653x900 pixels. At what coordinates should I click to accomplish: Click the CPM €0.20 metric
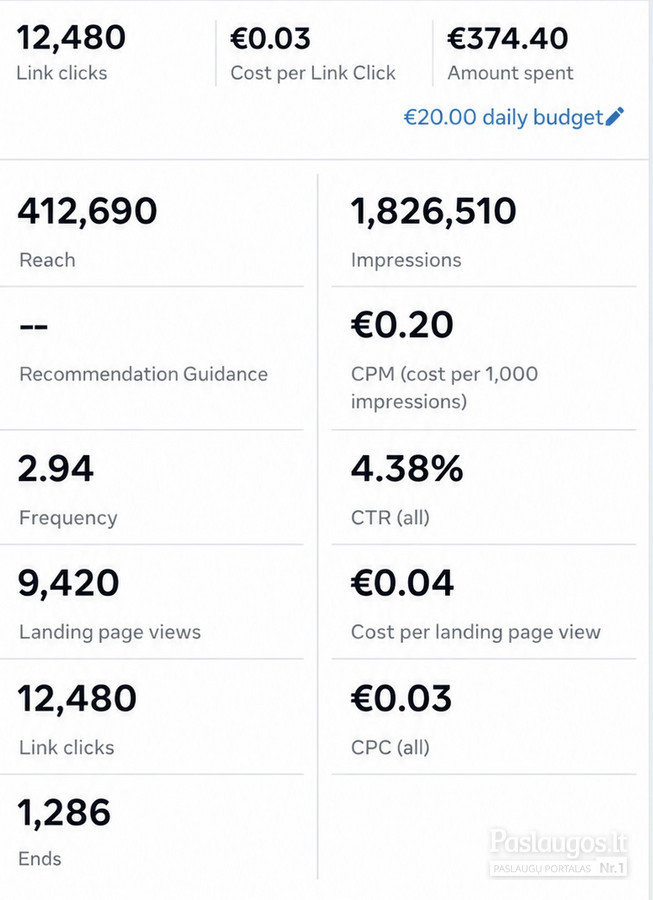point(484,358)
